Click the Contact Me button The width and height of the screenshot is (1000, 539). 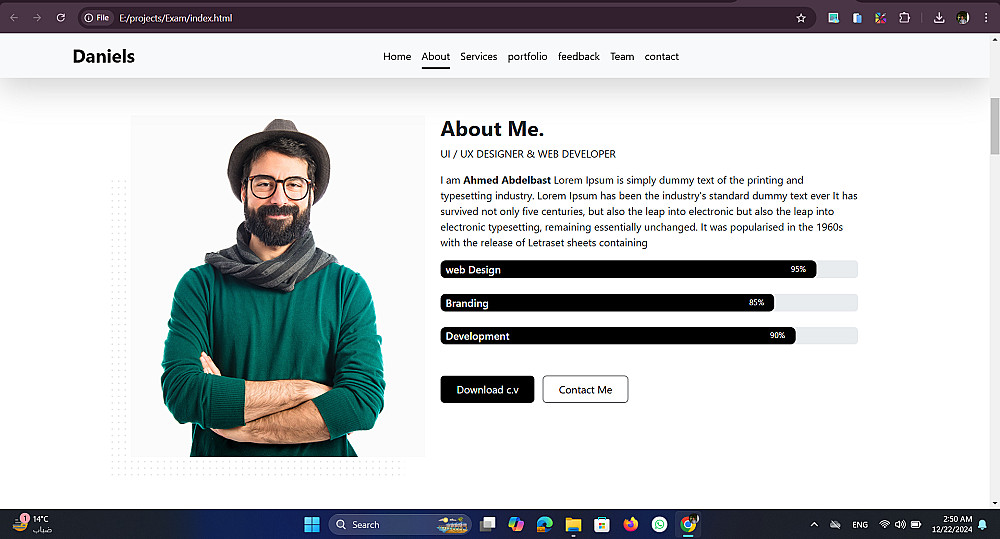(x=585, y=389)
